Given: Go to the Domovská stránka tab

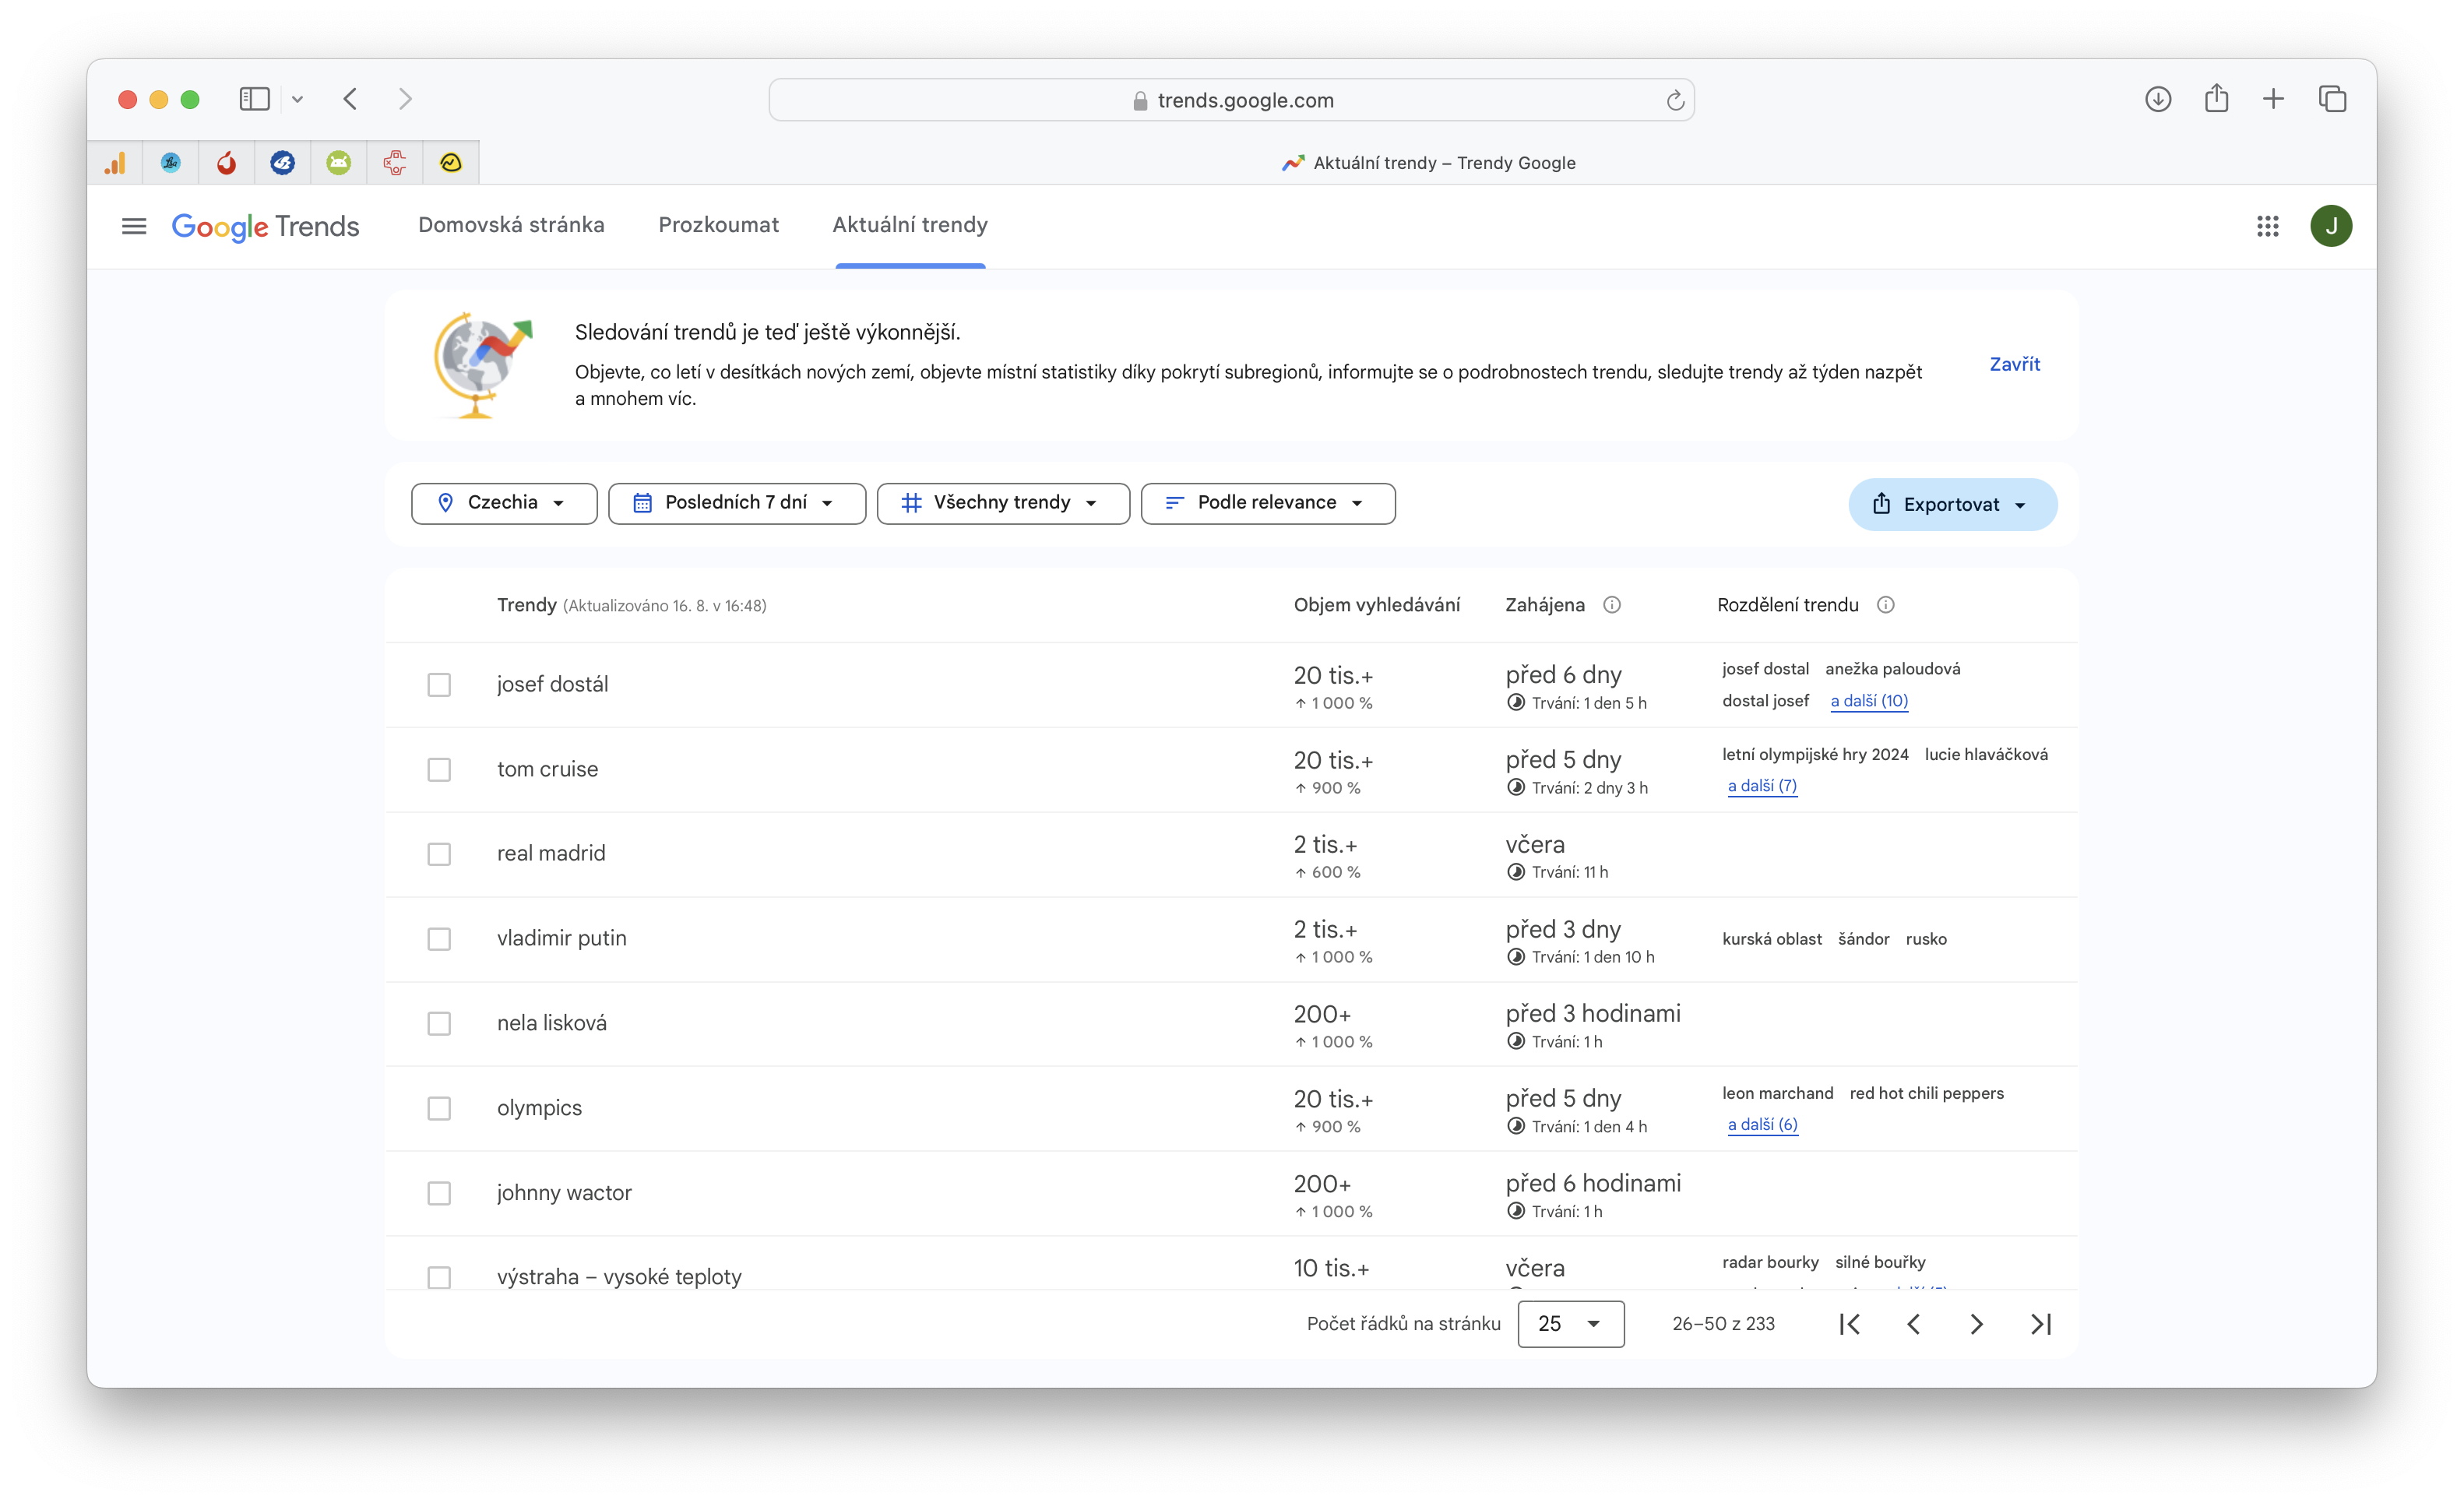Looking at the screenshot, I should pyautogui.click(x=511, y=225).
